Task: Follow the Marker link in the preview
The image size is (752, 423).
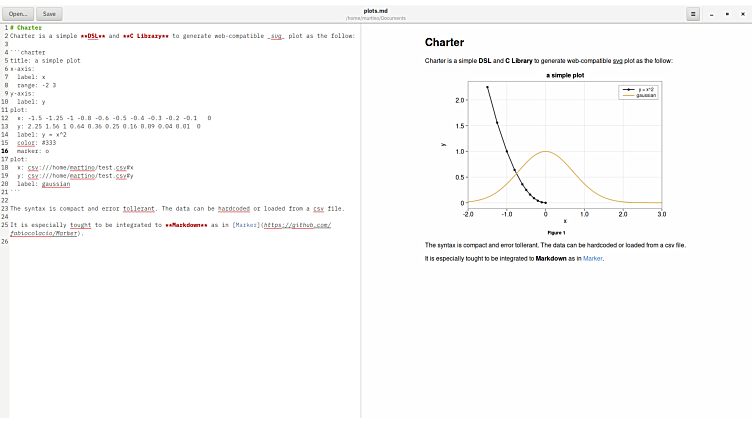Action: (593, 258)
